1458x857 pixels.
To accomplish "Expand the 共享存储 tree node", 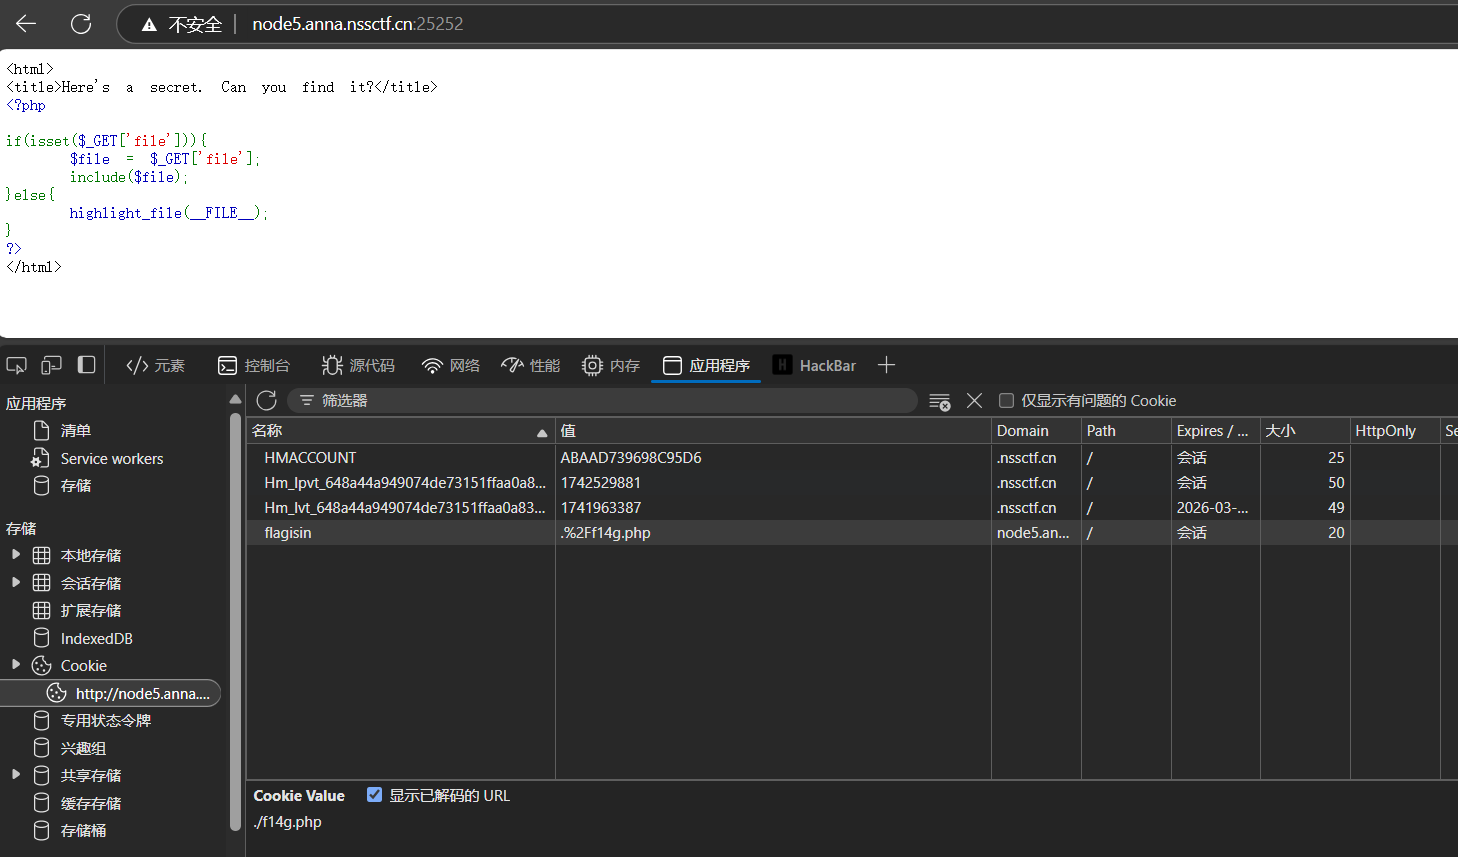I will tap(16, 775).
